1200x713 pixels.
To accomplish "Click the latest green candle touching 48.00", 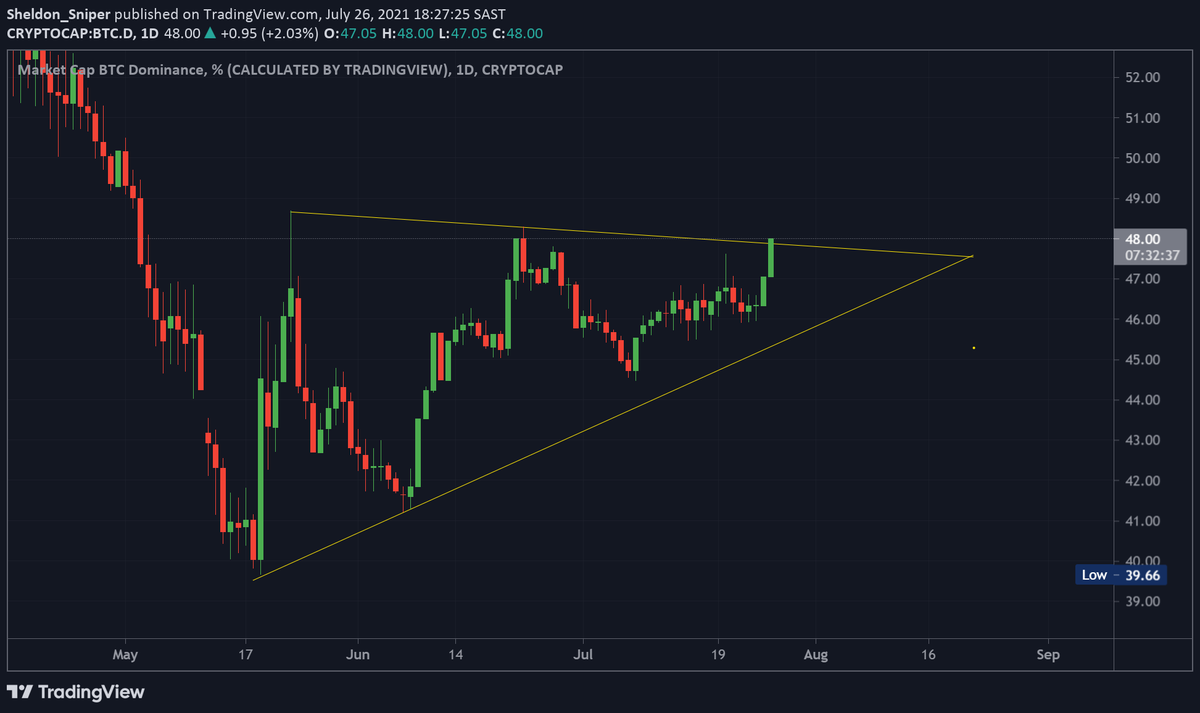I will tap(772, 258).
